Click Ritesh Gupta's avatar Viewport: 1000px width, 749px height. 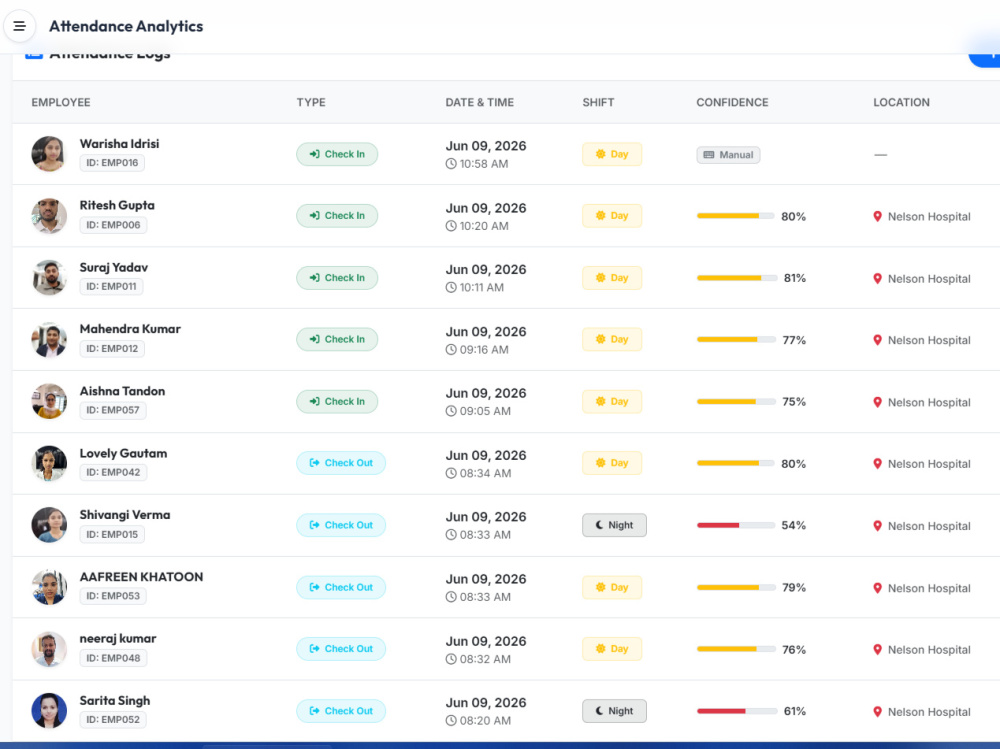click(x=49, y=216)
